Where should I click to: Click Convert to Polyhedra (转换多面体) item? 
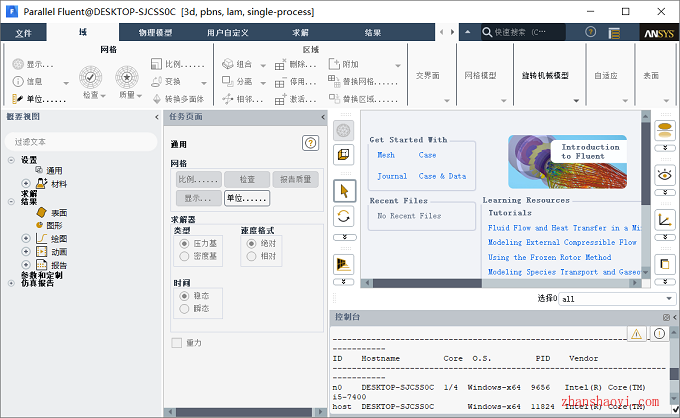(x=178, y=99)
